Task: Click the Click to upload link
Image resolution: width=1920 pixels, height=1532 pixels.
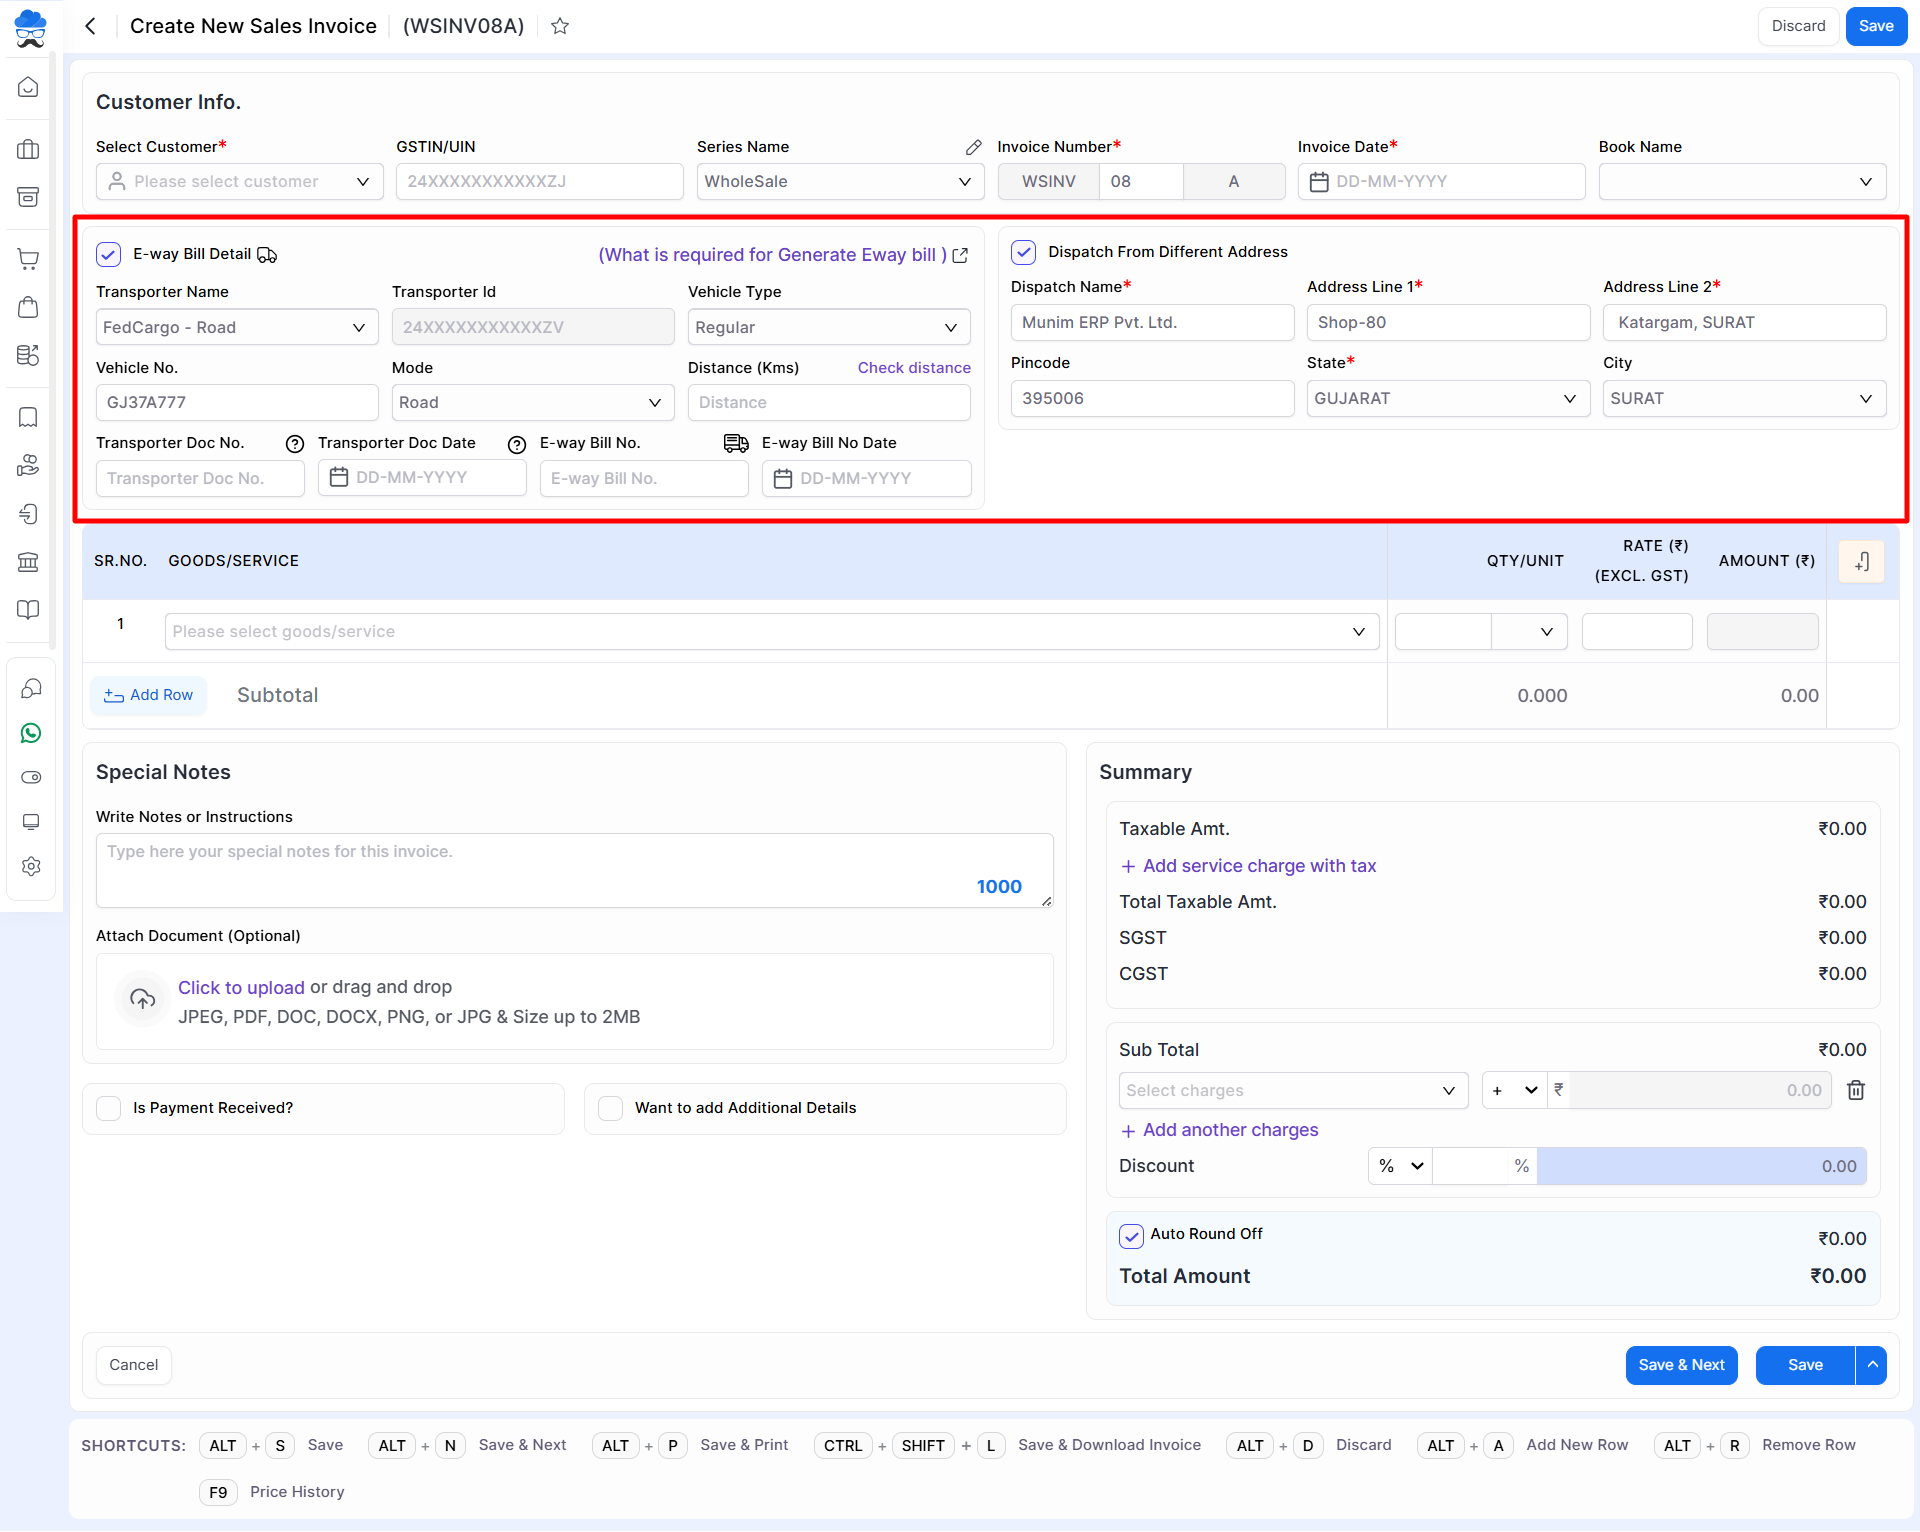Action: (241, 988)
